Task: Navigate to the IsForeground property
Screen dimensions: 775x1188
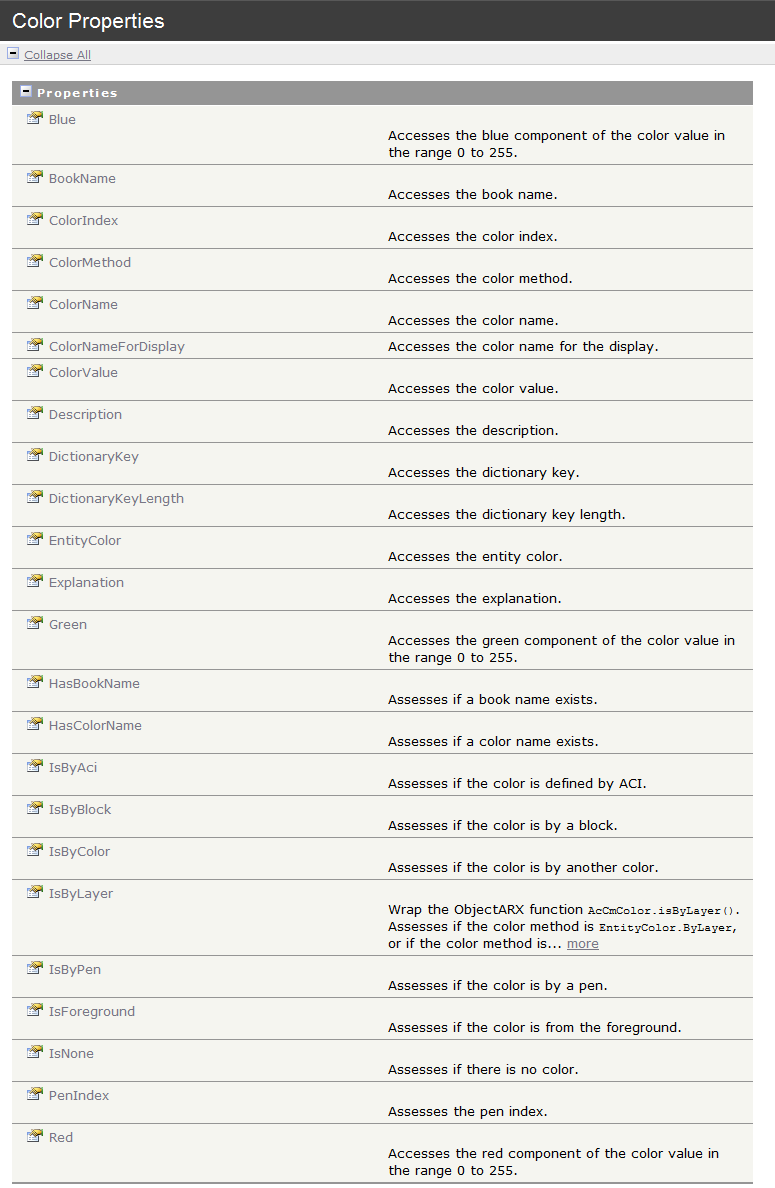Action: [92, 1011]
